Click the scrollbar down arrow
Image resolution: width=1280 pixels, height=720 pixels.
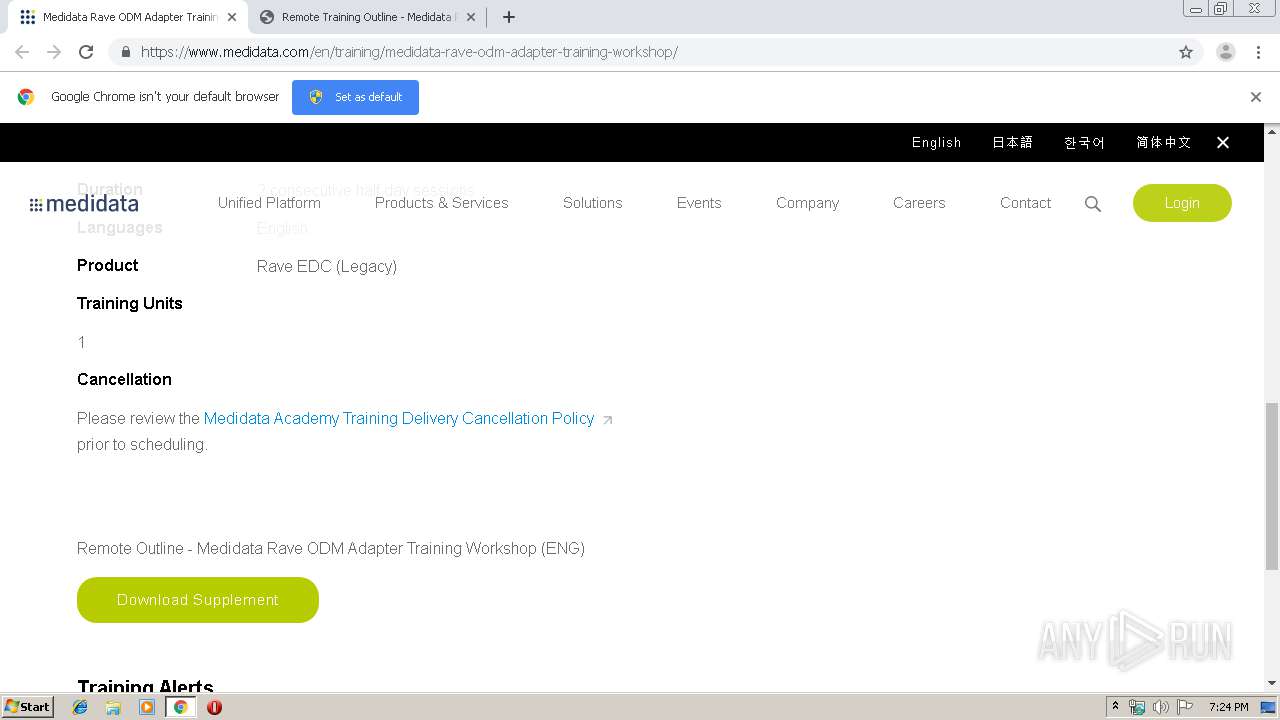[1272, 683]
